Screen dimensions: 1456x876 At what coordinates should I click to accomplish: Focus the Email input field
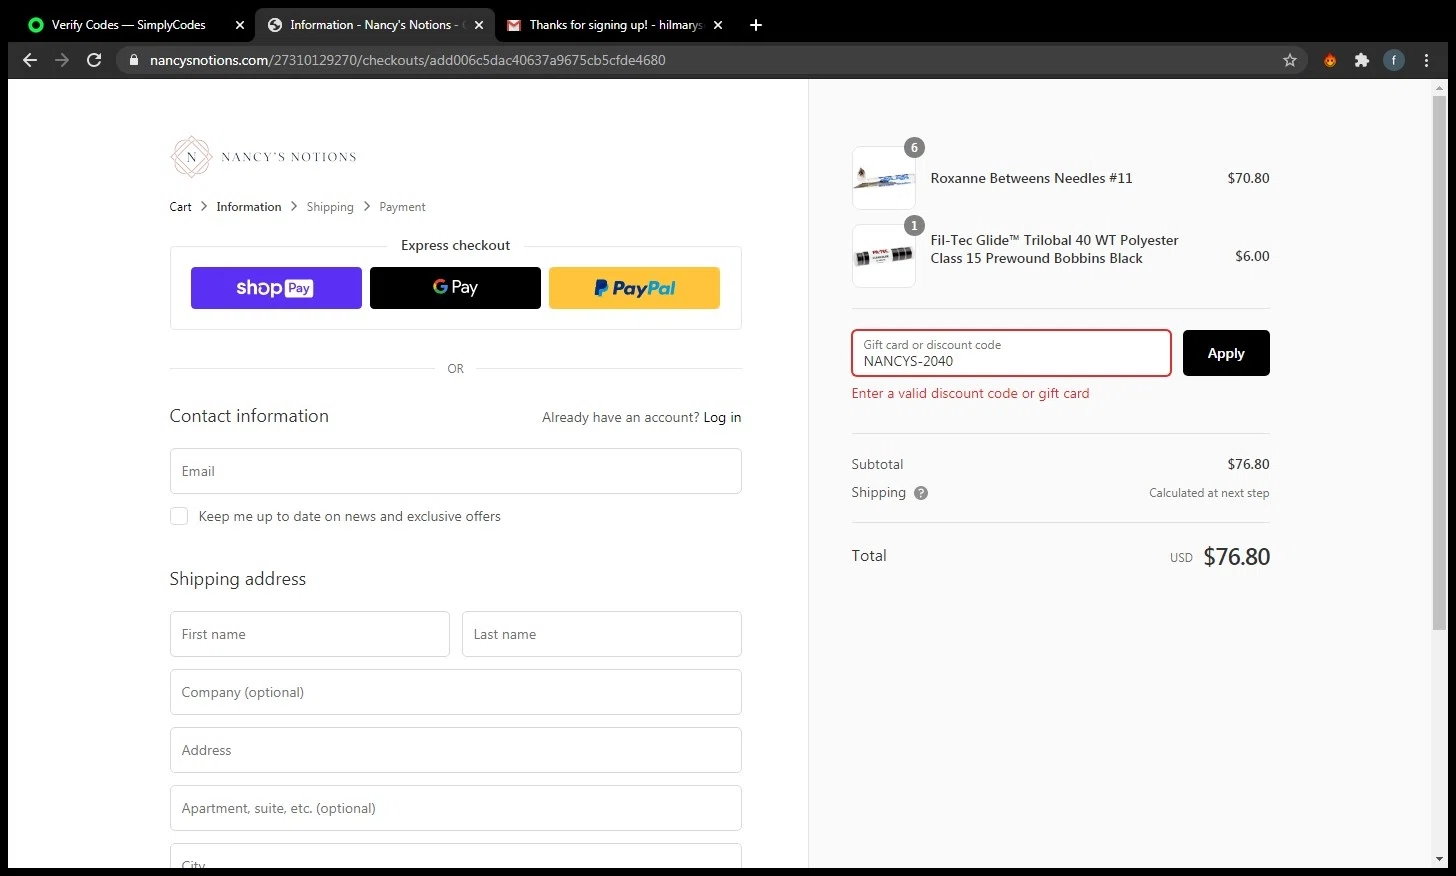(455, 471)
